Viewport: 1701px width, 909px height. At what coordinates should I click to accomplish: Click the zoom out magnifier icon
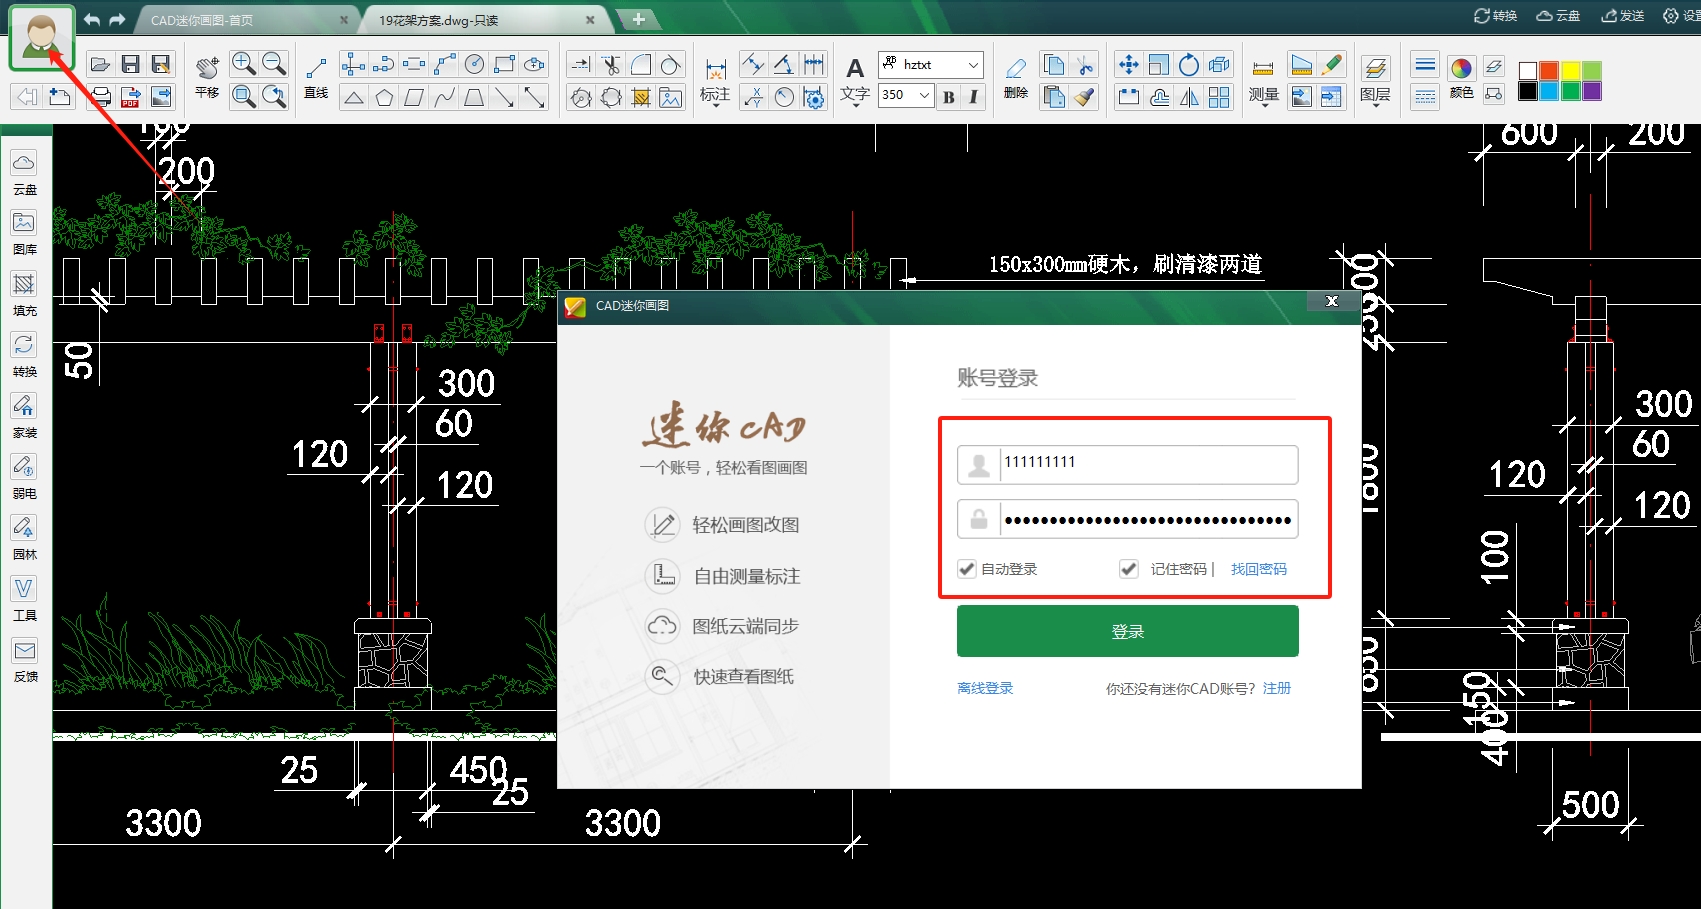tap(273, 64)
